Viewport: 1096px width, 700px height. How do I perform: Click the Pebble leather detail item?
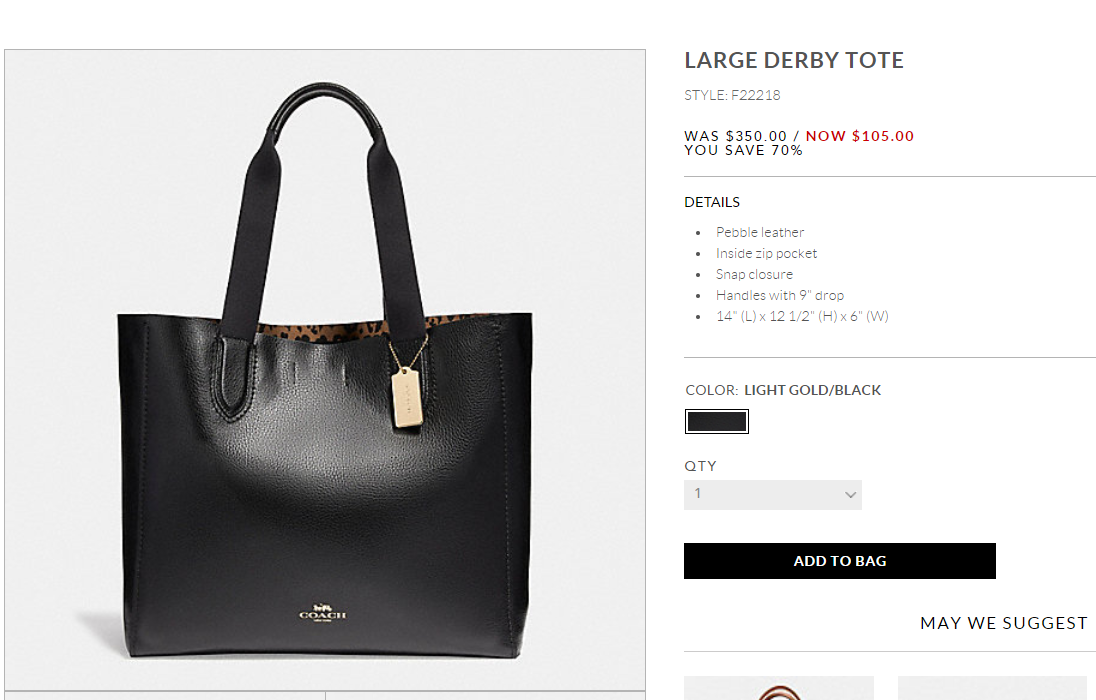point(760,232)
